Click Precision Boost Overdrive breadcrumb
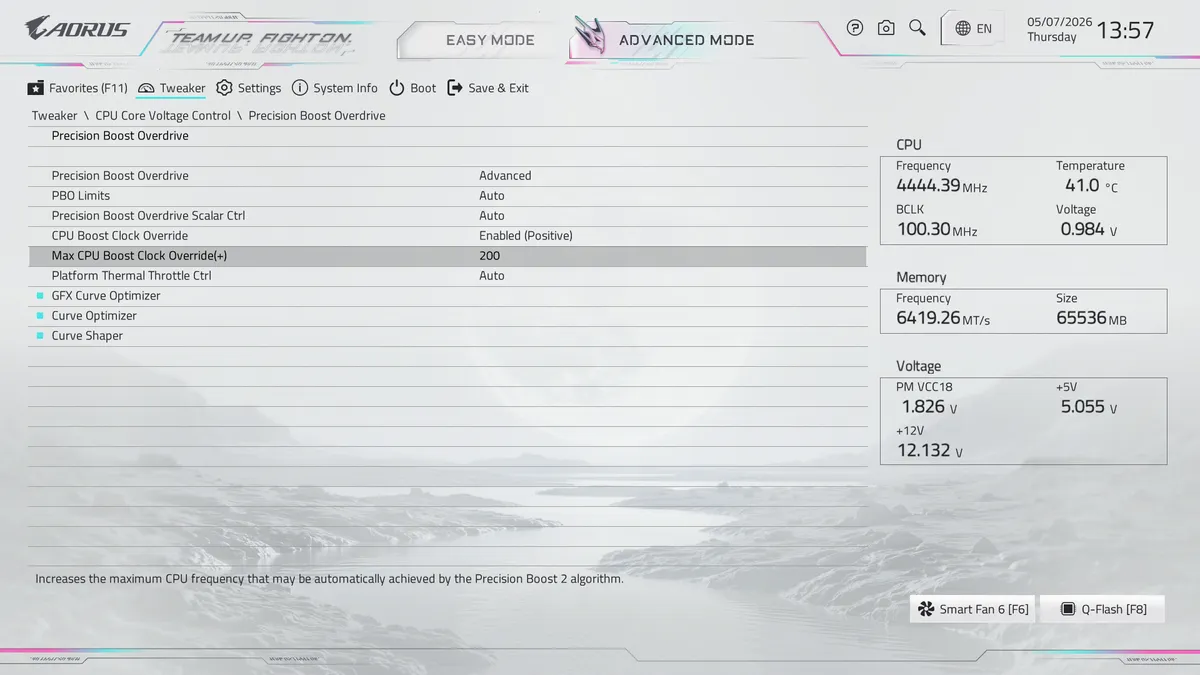 [x=317, y=116]
